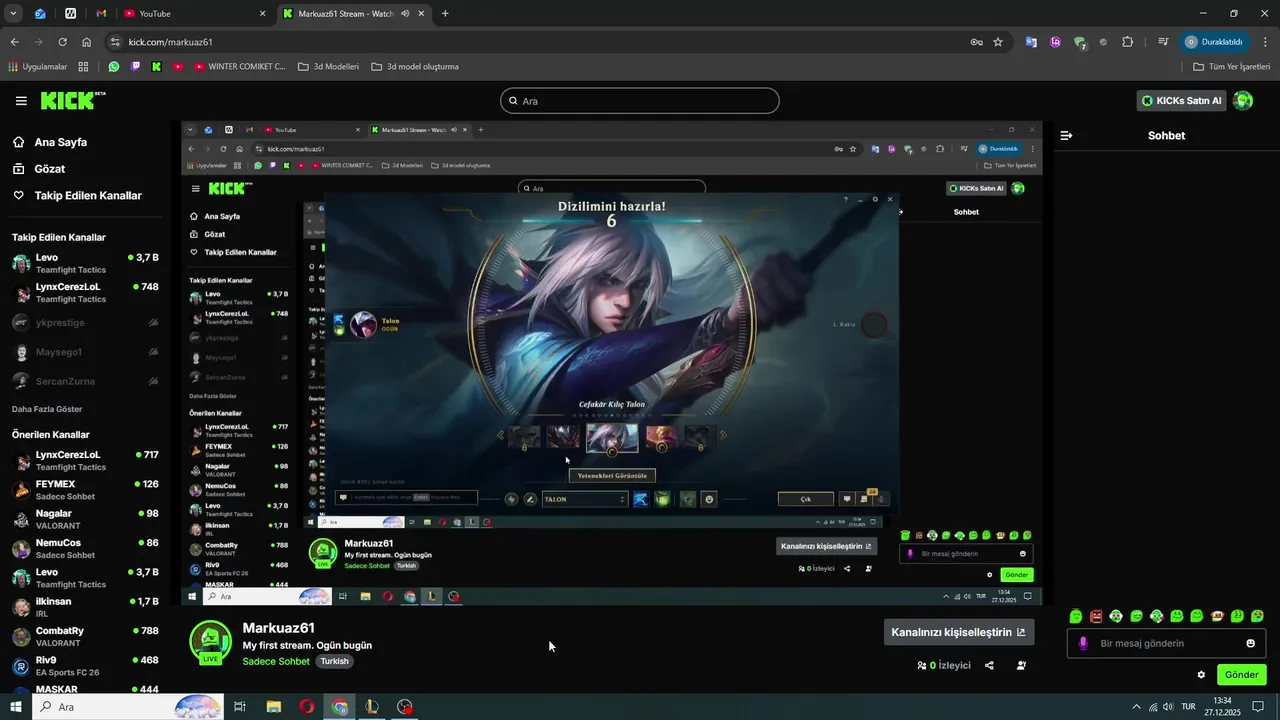Click the Bir mesaj gönderin chat input
Viewport: 1280px width, 720px height.
(1167, 643)
